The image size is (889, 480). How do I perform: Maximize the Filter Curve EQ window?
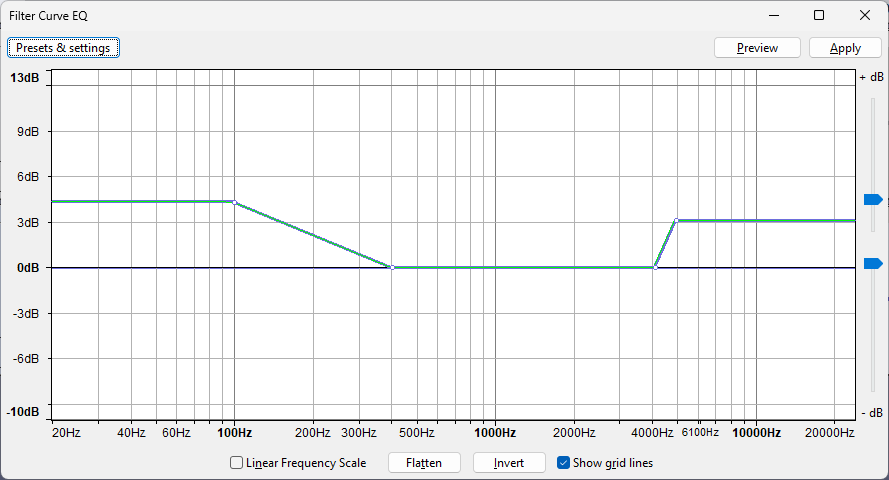pyautogui.click(x=819, y=15)
